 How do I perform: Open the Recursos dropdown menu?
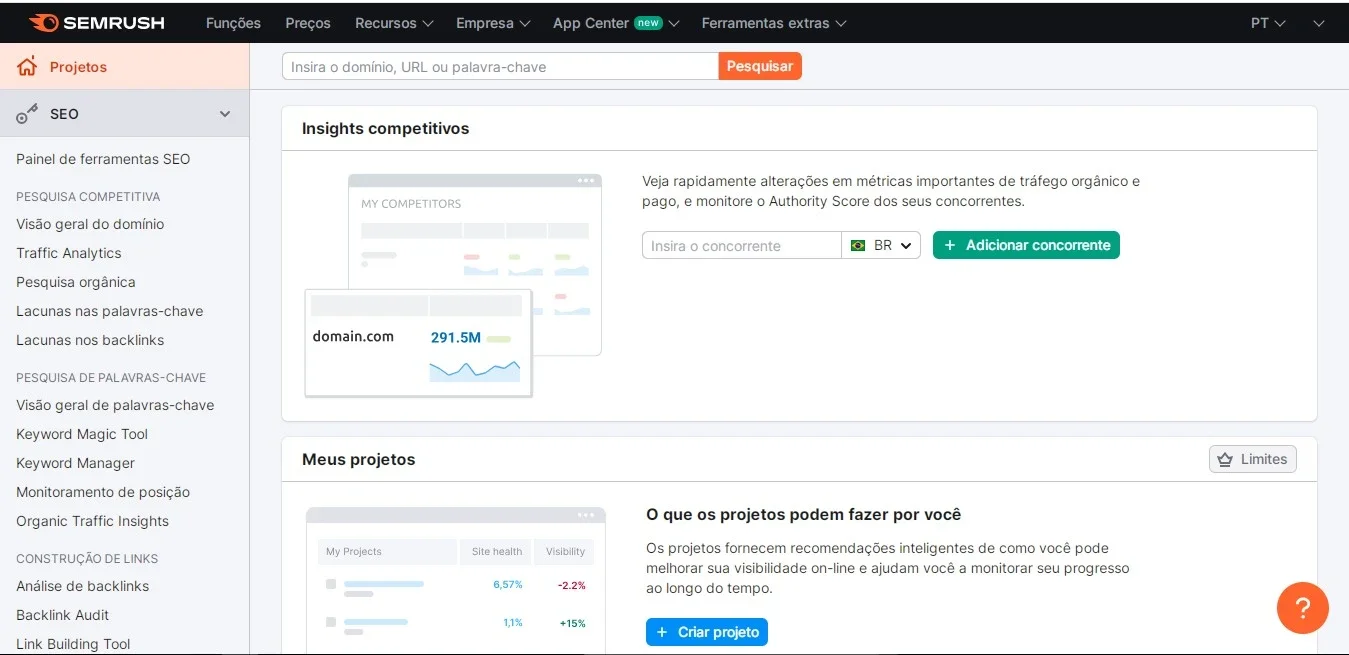394,23
